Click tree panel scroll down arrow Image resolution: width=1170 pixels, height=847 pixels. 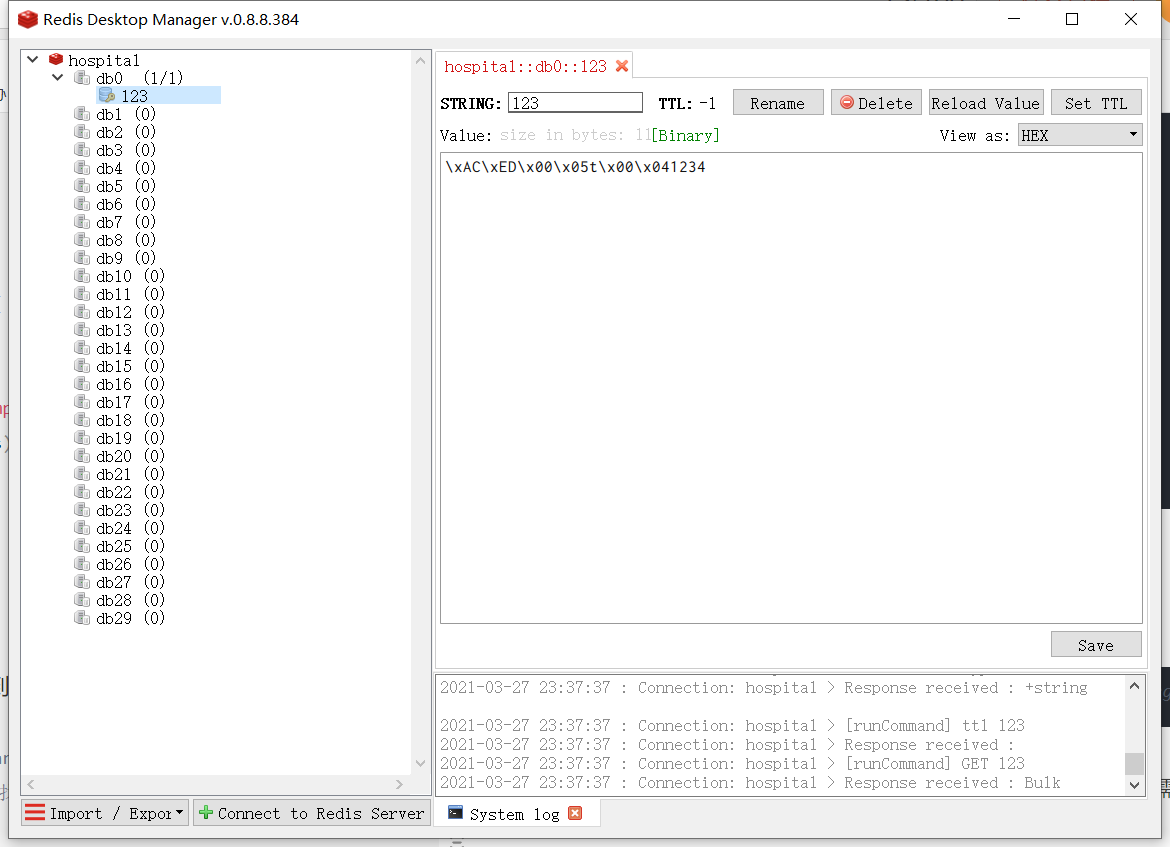(420, 763)
